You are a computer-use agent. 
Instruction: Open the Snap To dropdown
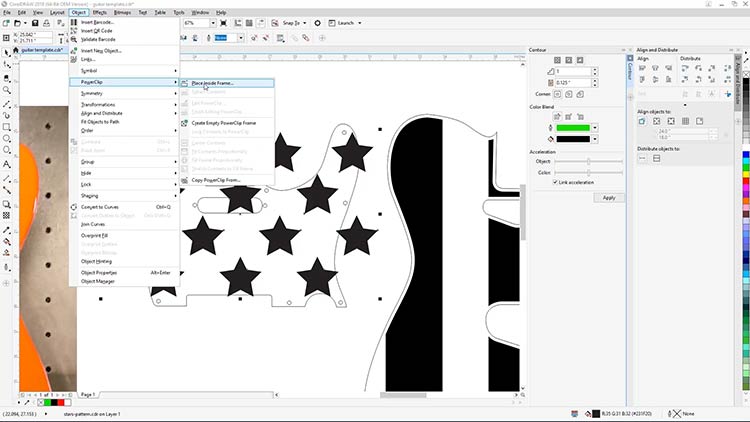pos(305,23)
